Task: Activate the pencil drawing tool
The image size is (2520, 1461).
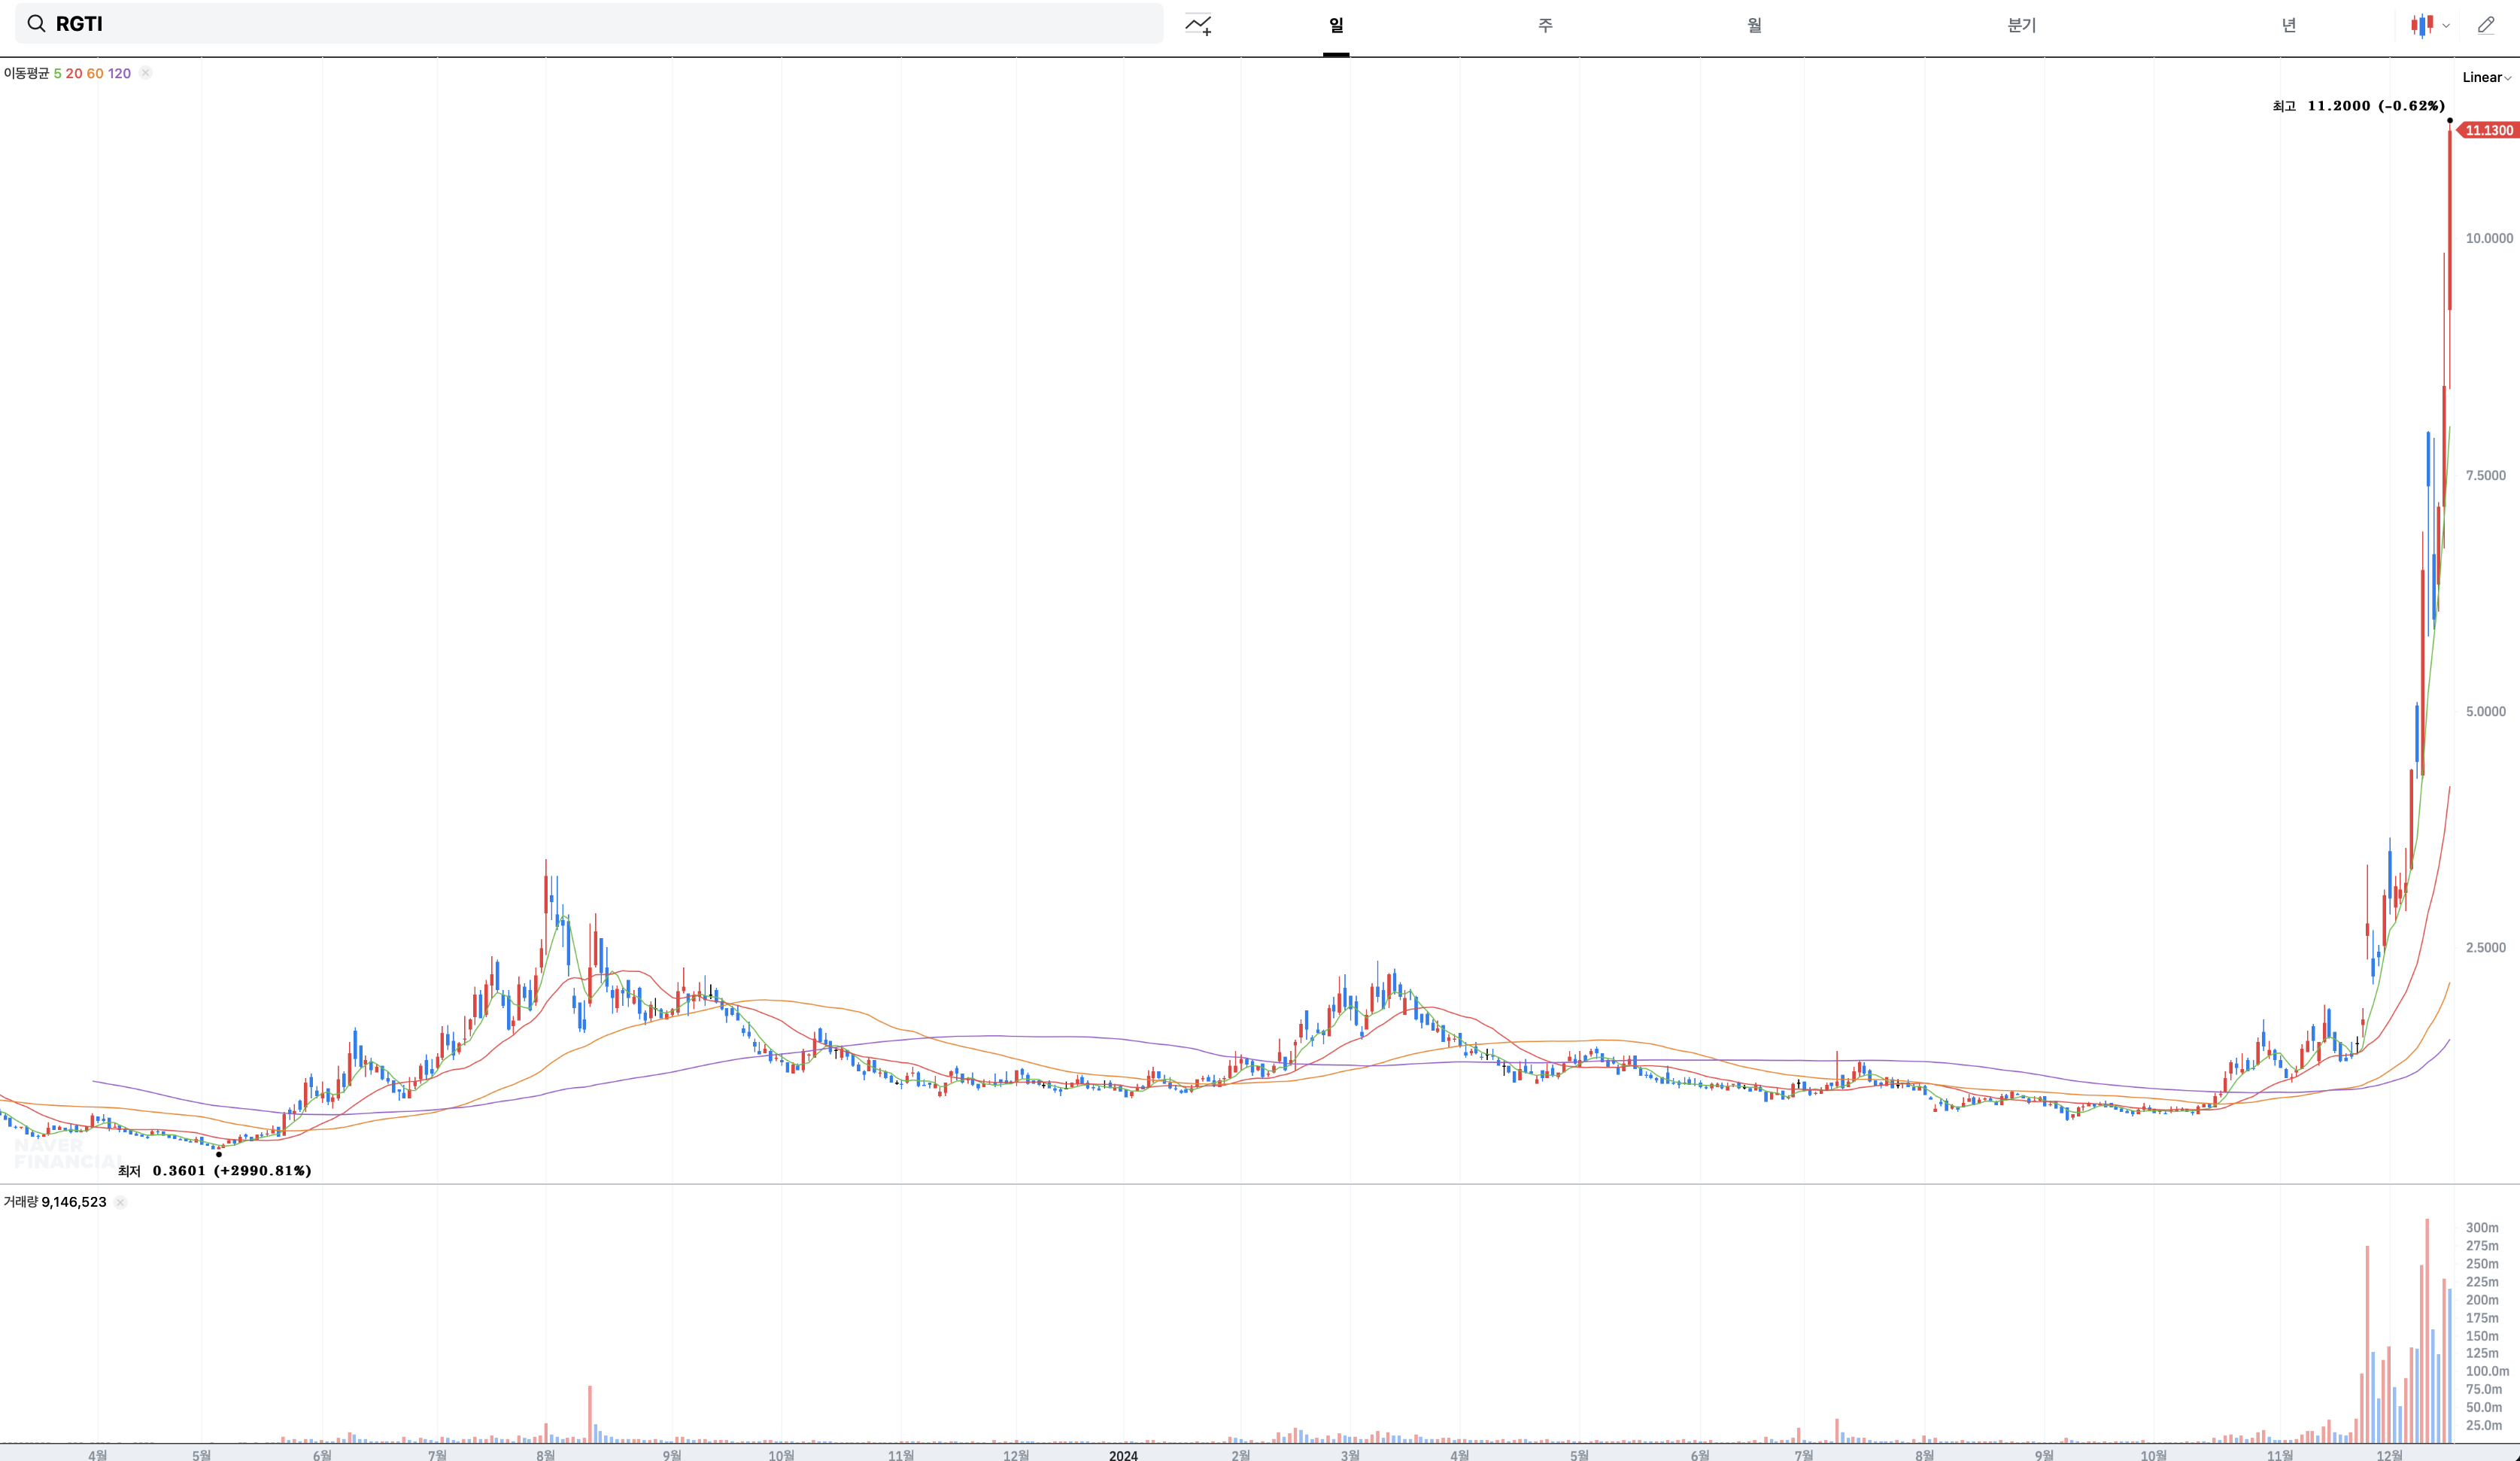Action: click(2486, 25)
